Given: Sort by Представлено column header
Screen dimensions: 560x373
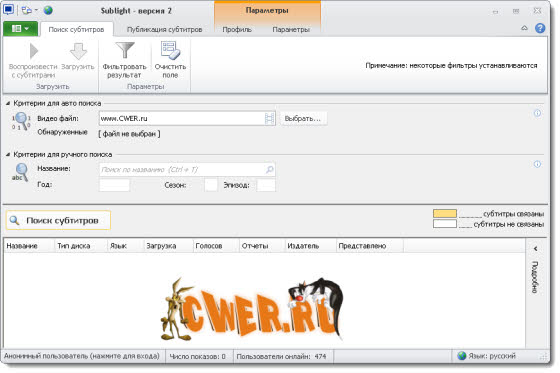Looking at the screenshot, I should (x=370, y=246).
